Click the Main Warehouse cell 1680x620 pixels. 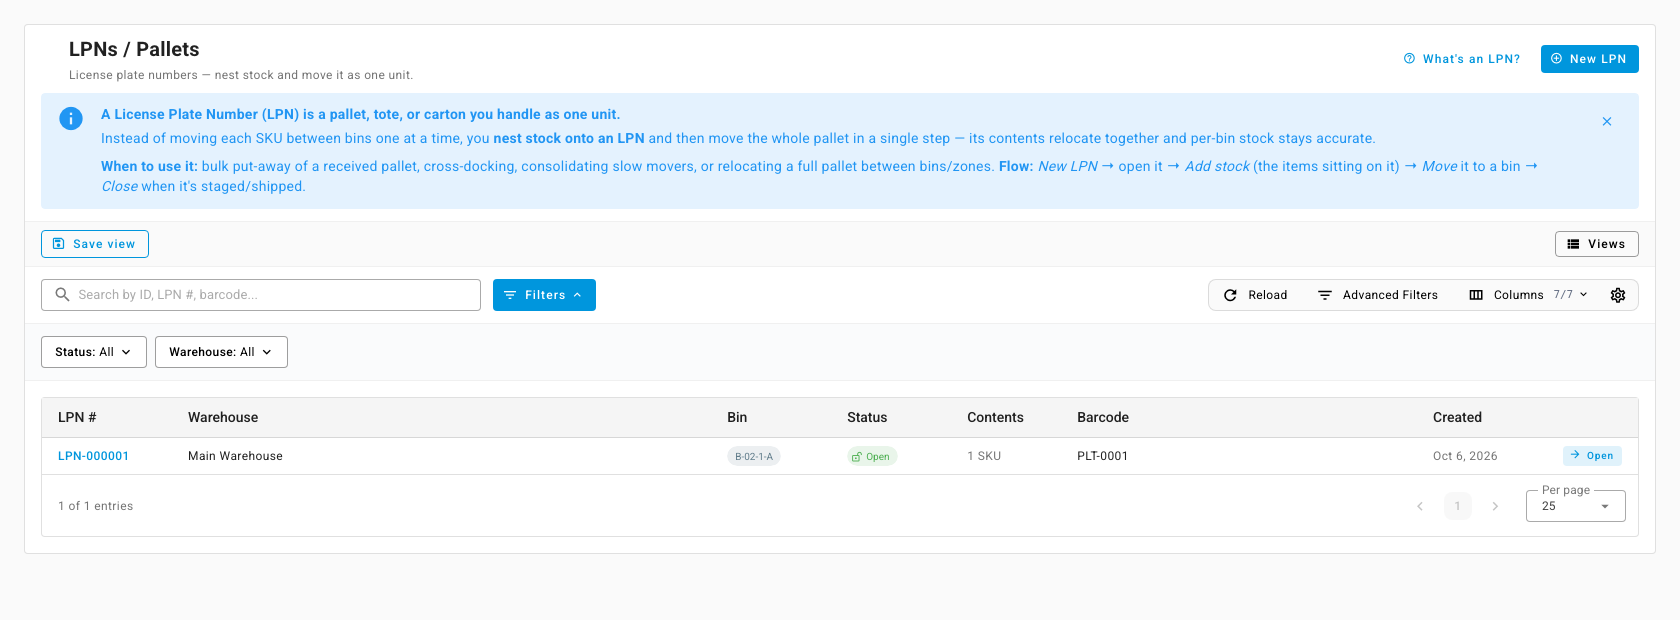[235, 456]
